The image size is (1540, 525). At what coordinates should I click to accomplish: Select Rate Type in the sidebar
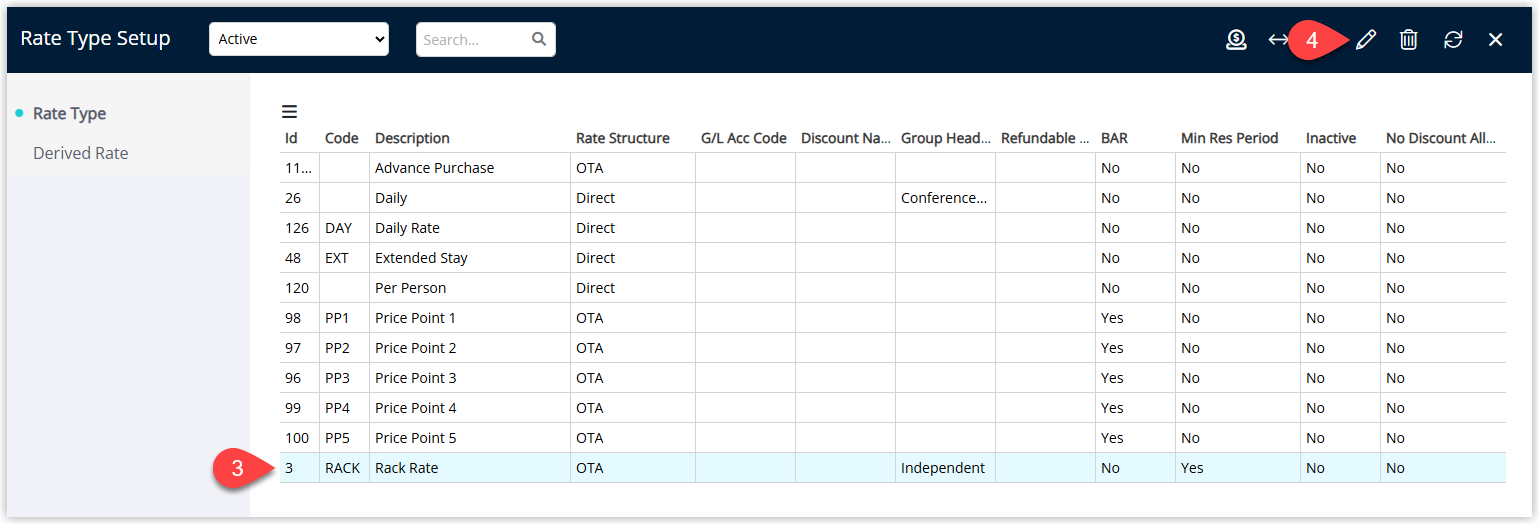(x=69, y=113)
